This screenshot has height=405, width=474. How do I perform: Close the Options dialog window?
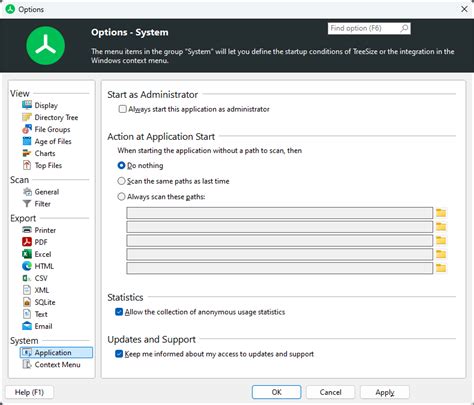tap(464, 9)
